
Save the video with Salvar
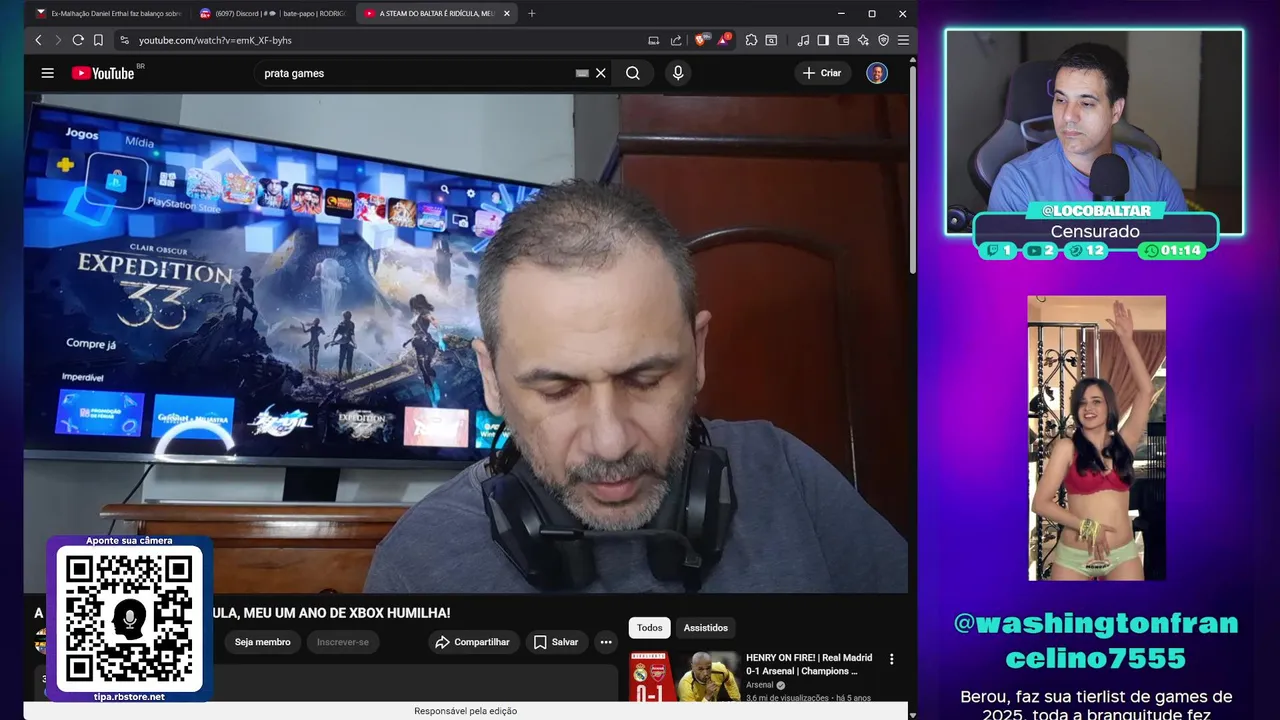tap(556, 642)
